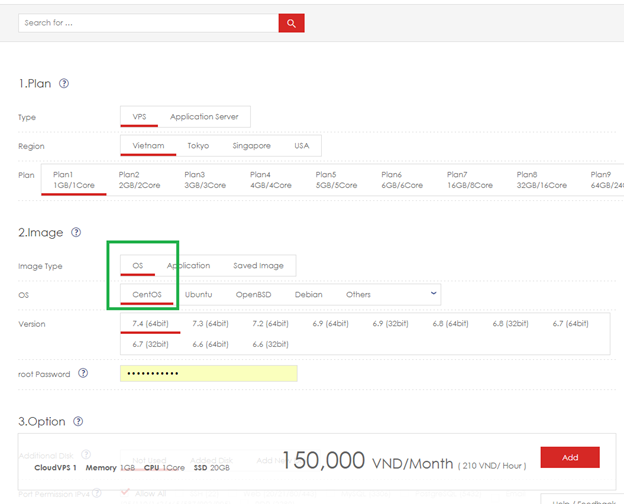Click the root Password field
624x504 pixels.
209,373
